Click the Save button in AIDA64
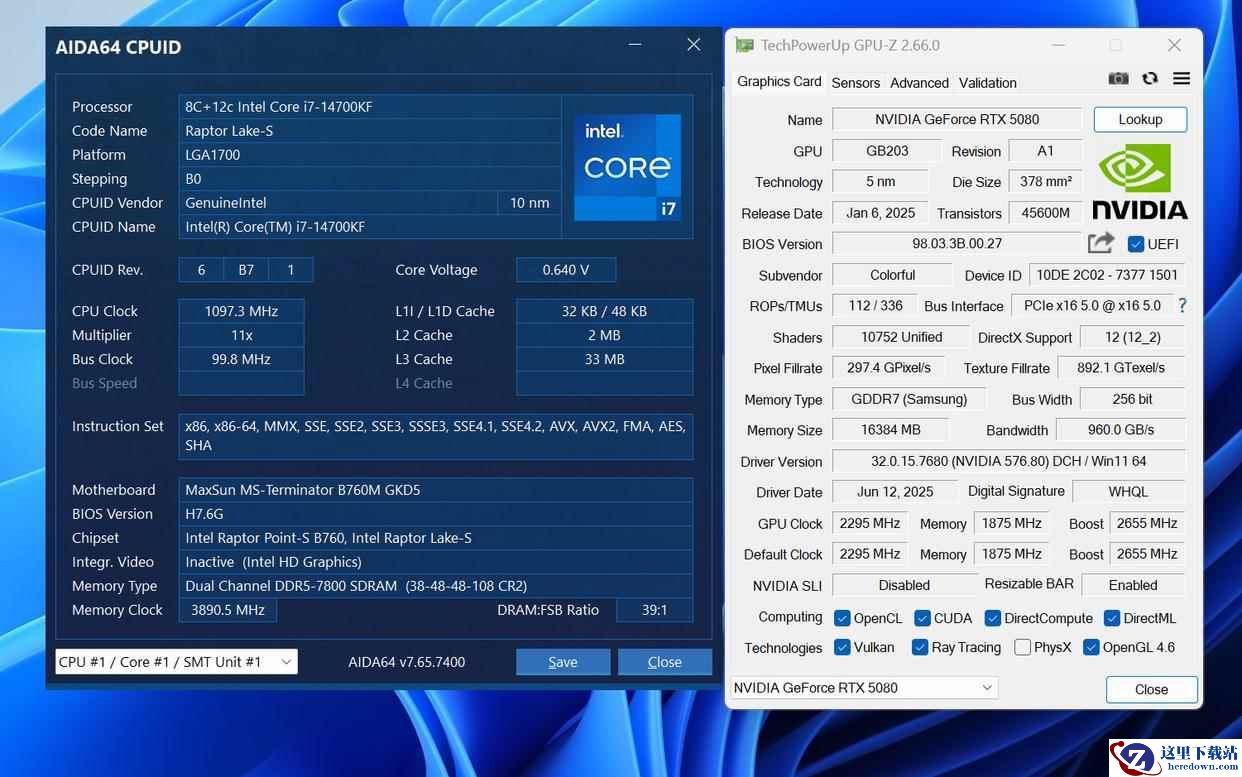 pyautogui.click(x=563, y=662)
